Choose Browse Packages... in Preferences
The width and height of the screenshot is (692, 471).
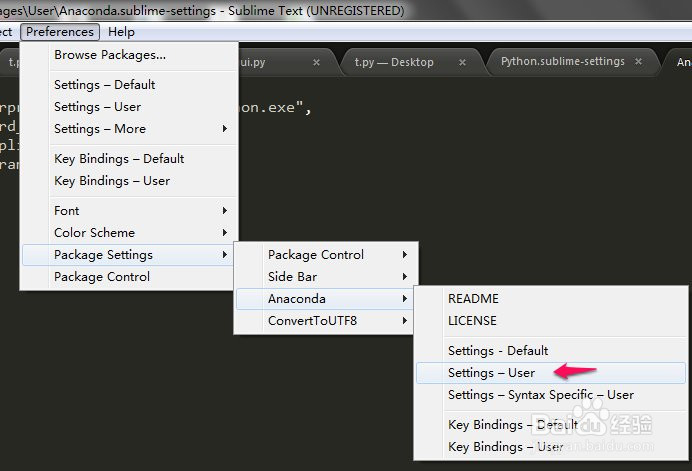point(128,55)
